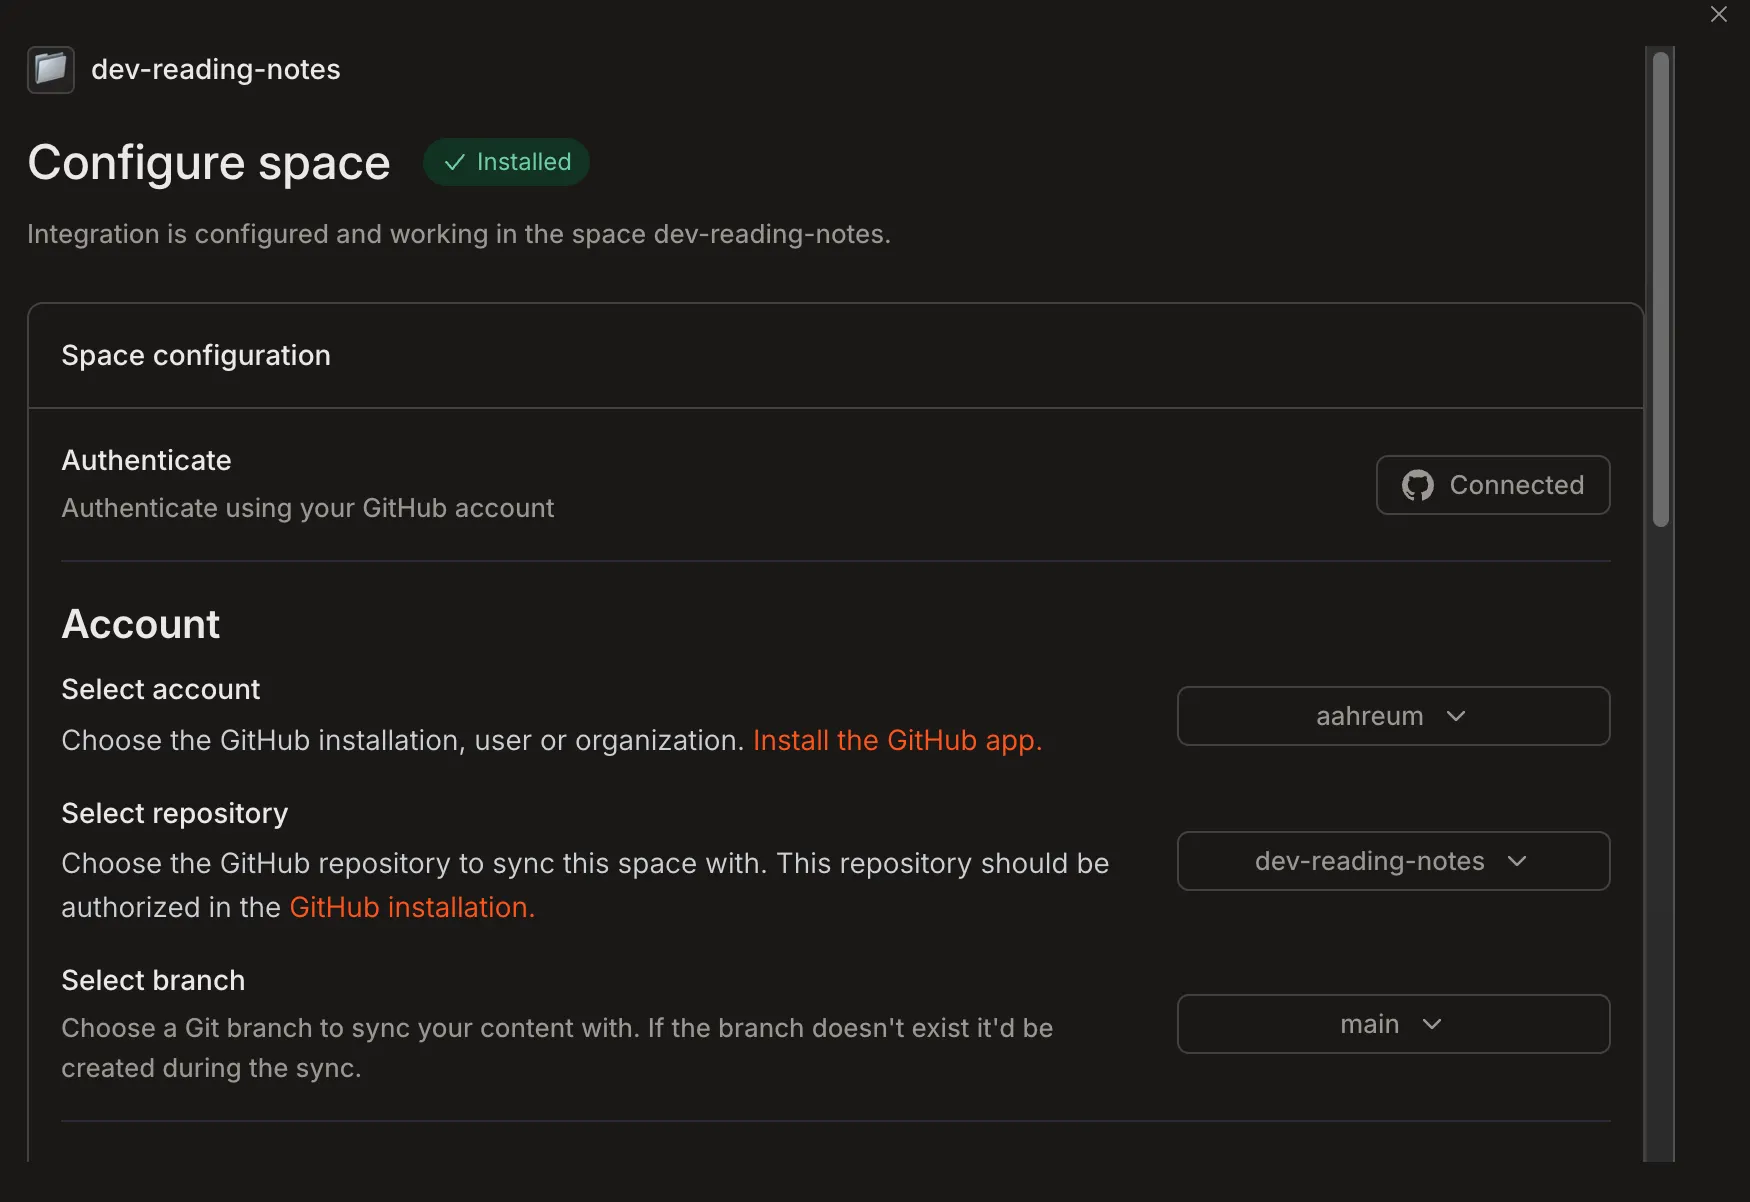This screenshot has height=1202, width=1750.
Task: Click the green checkmark in Installed badge
Action: (455, 162)
